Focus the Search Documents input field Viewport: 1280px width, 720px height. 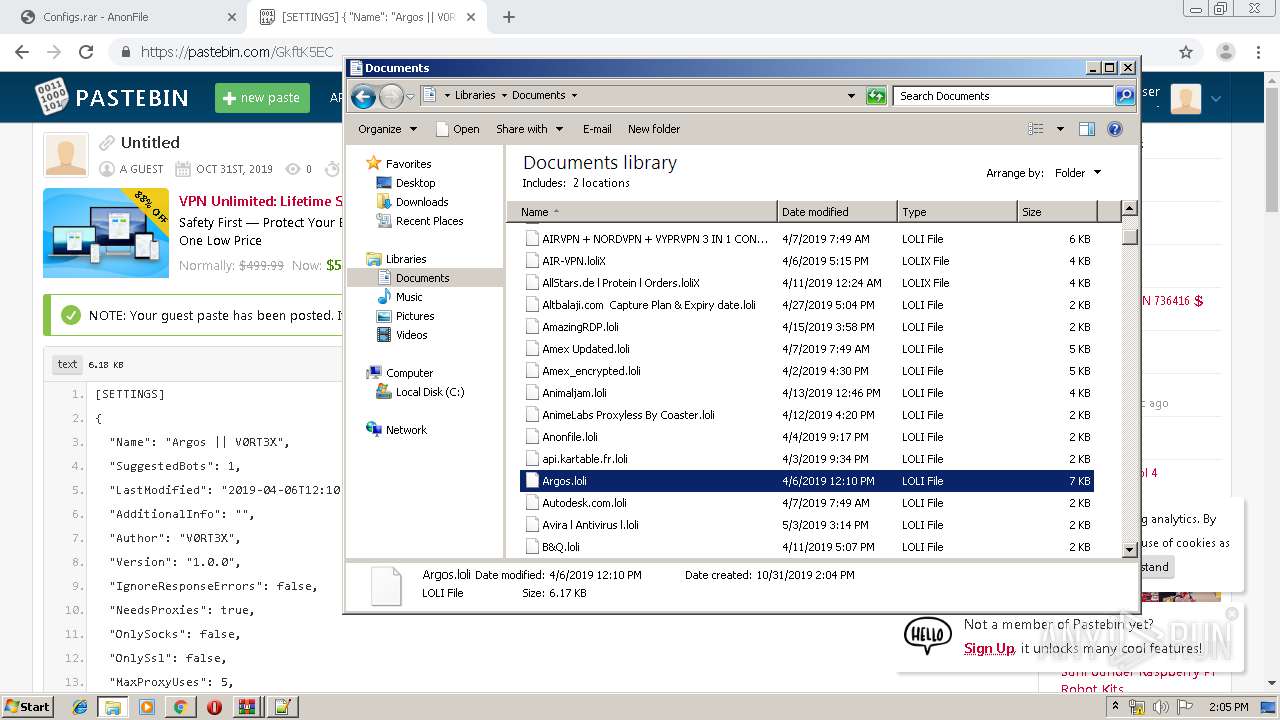1003,96
